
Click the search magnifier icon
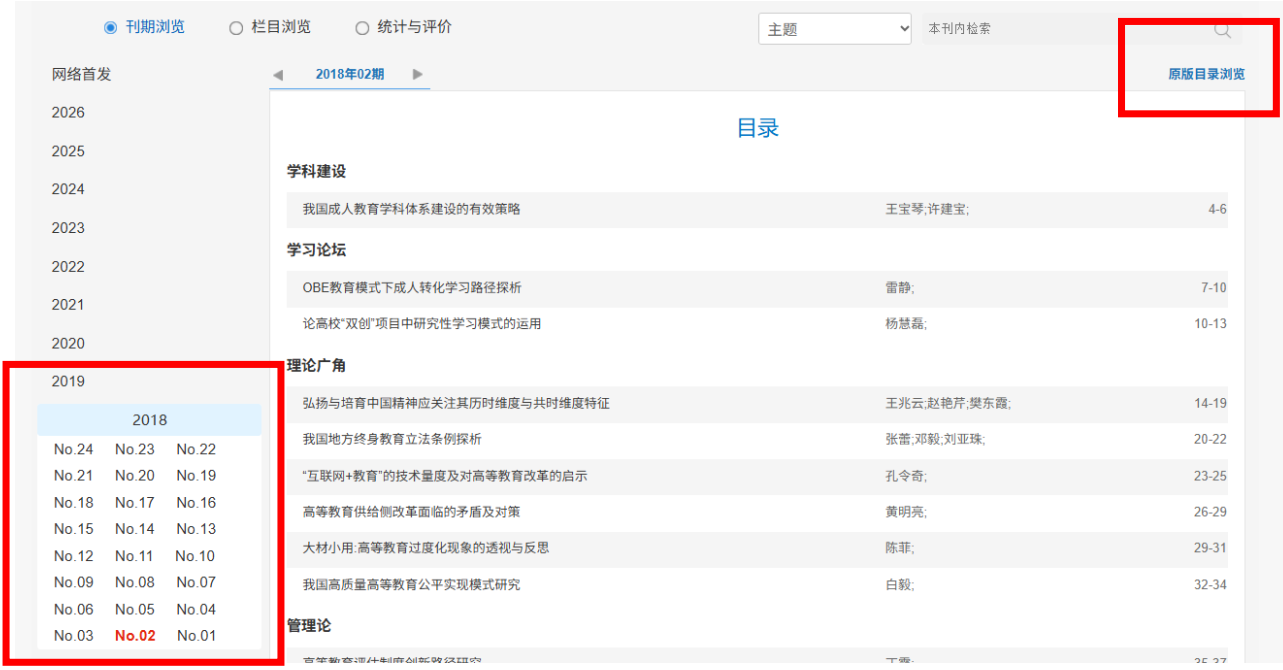pos(1222,30)
